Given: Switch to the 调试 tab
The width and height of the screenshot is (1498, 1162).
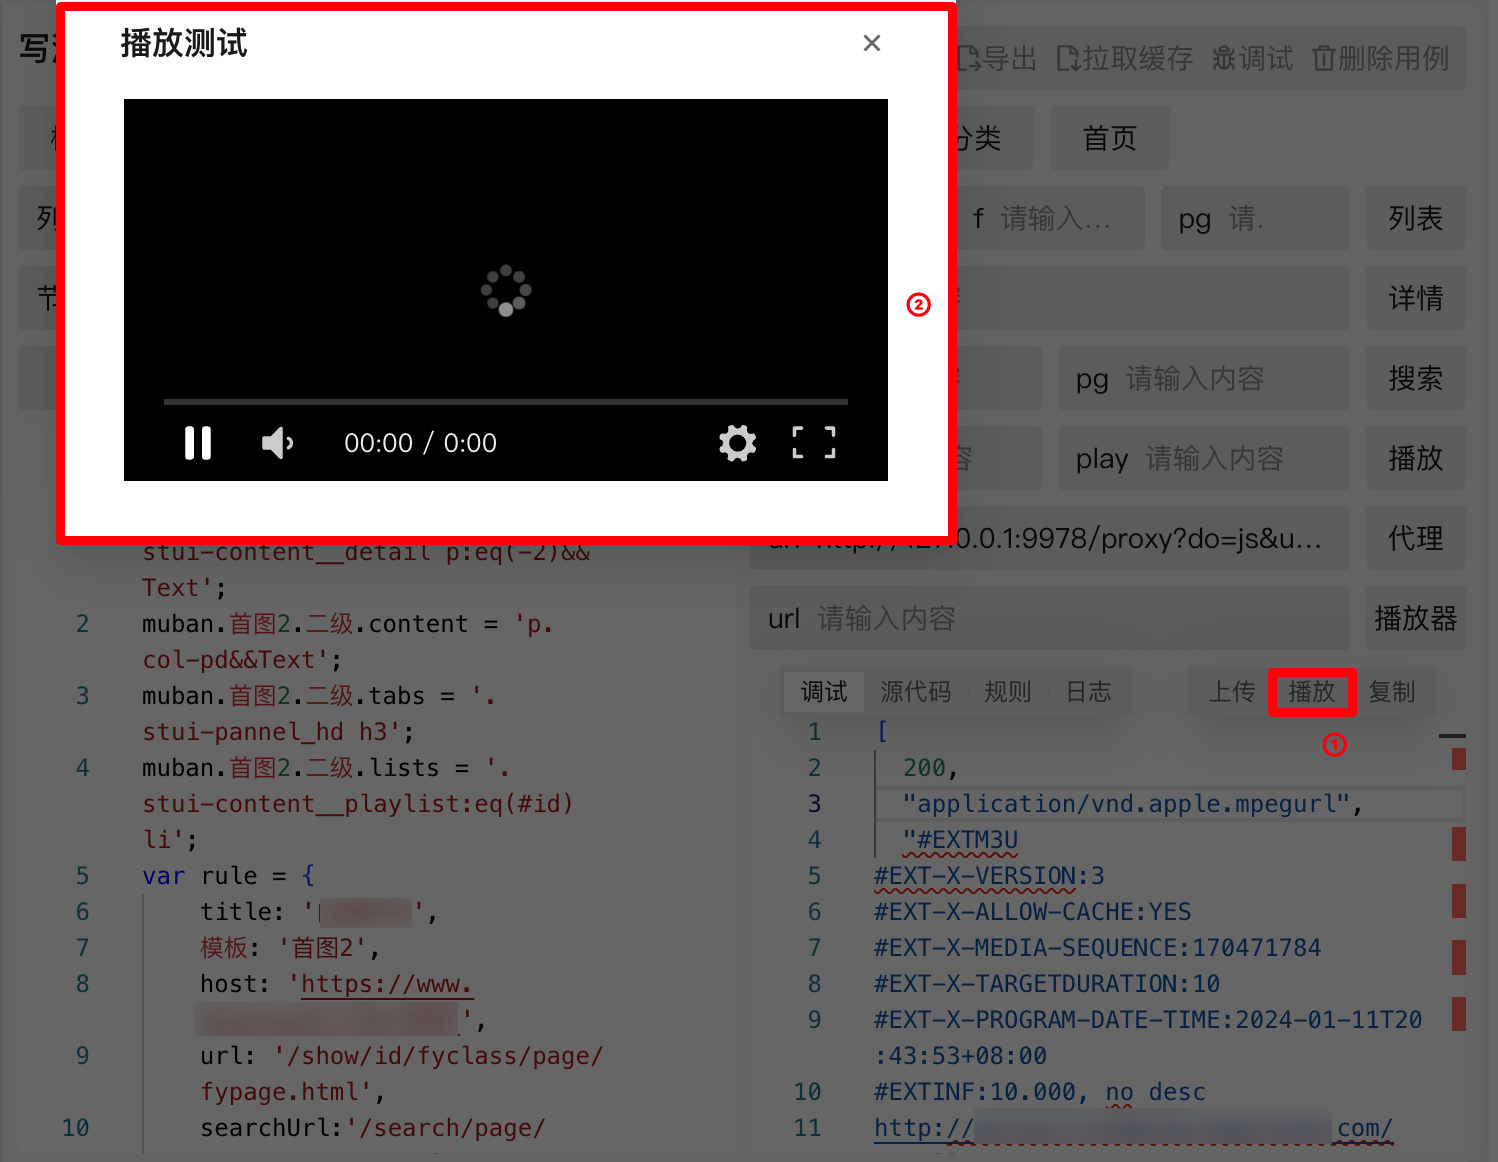Looking at the screenshot, I should click(x=824, y=692).
